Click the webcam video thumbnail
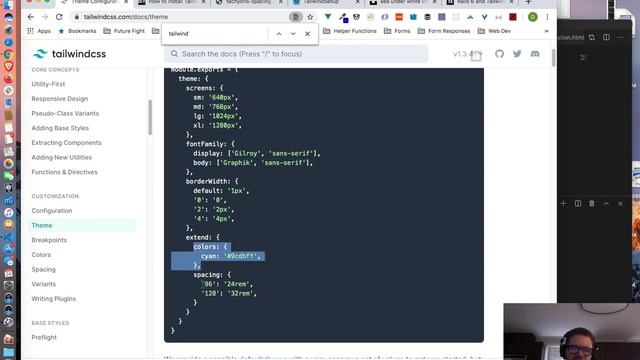The height and width of the screenshot is (360, 640). pyautogui.click(x=571, y=331)
